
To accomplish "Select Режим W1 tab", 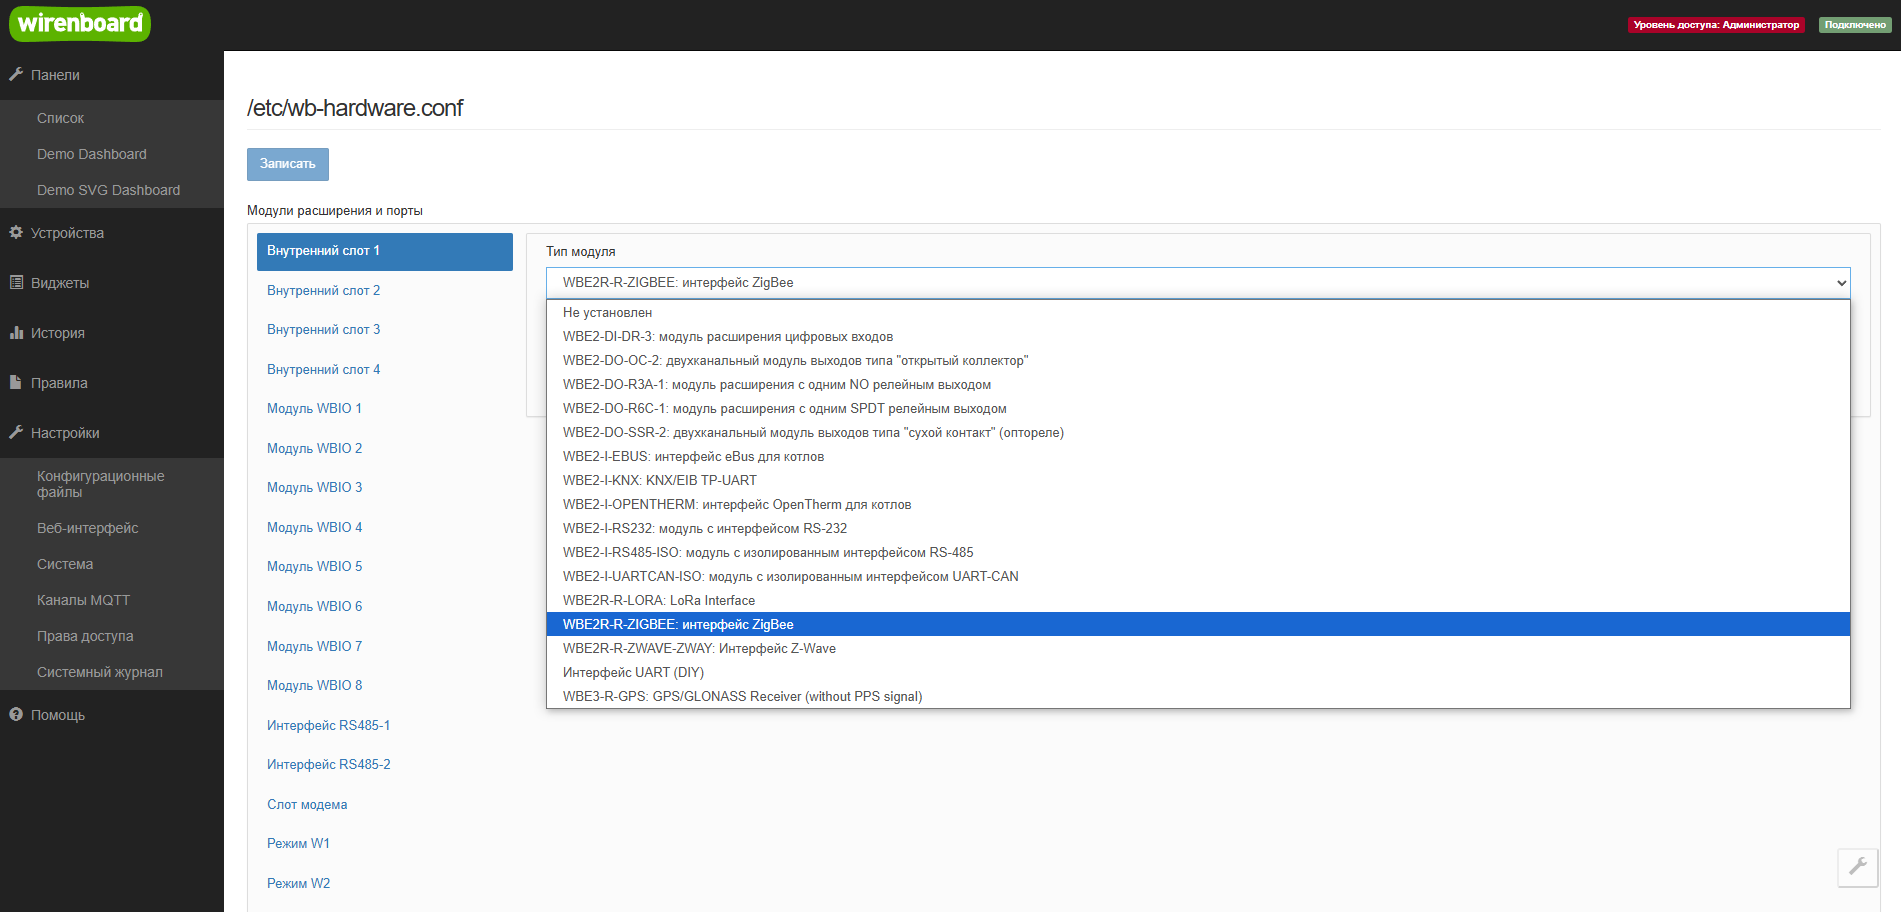I will click(x=385, y=844).
